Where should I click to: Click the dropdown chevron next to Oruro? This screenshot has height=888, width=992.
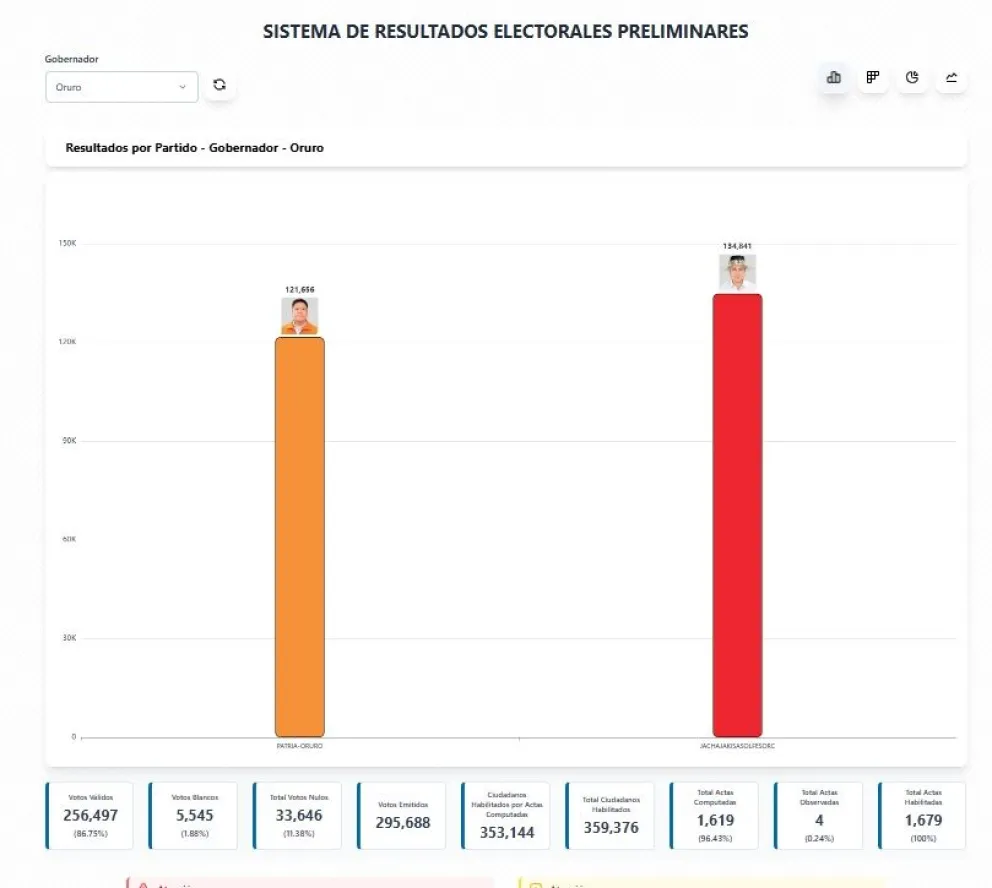click(183, 87)
